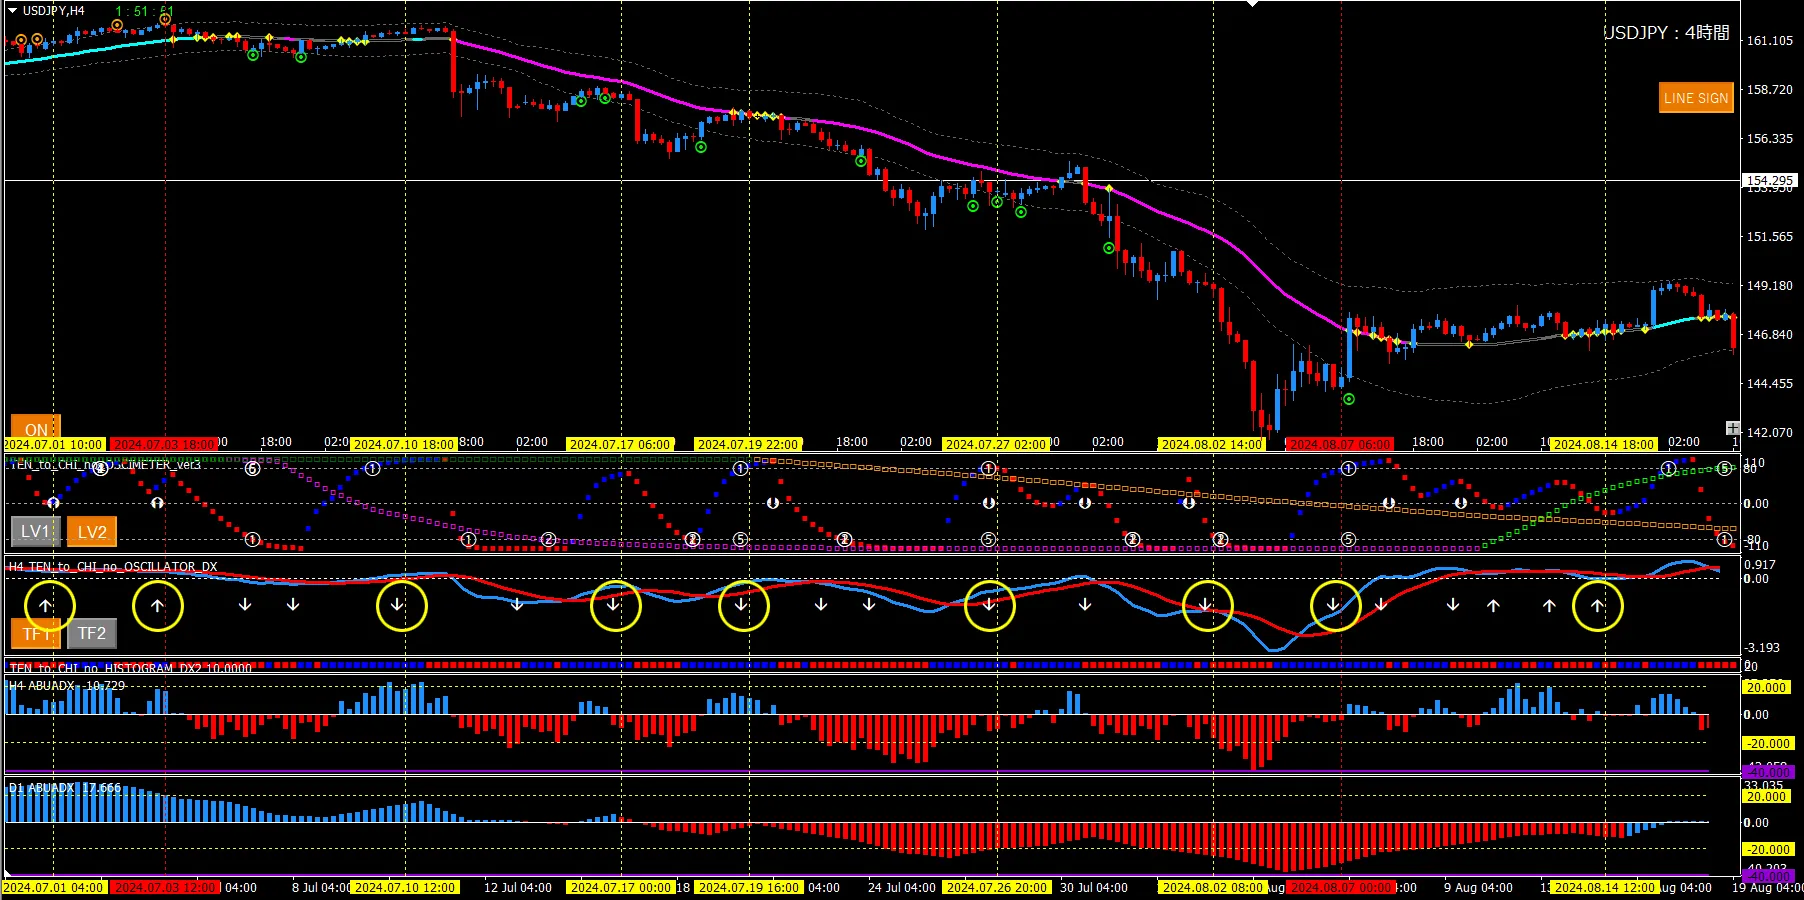This screenshot has height=900, width=1804.
Task: Click the 2024.07.19 22:00 date marker
Action: click(x=749, y=444)
